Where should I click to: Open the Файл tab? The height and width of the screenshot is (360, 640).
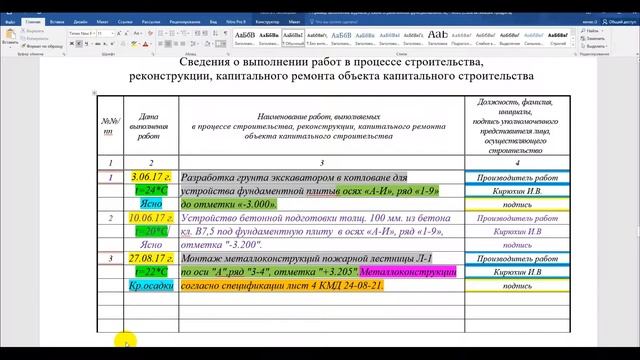pos(10,22)
